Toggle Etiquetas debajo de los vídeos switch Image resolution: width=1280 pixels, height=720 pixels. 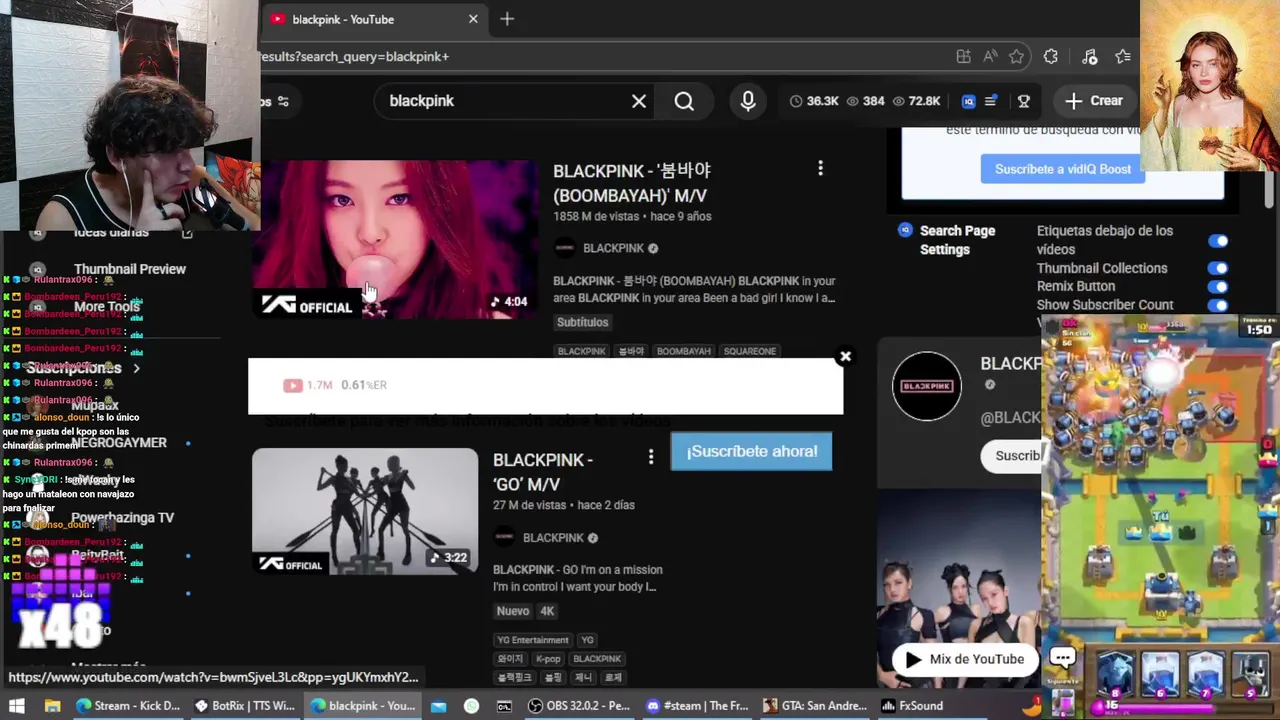[x=1218, y=241]
